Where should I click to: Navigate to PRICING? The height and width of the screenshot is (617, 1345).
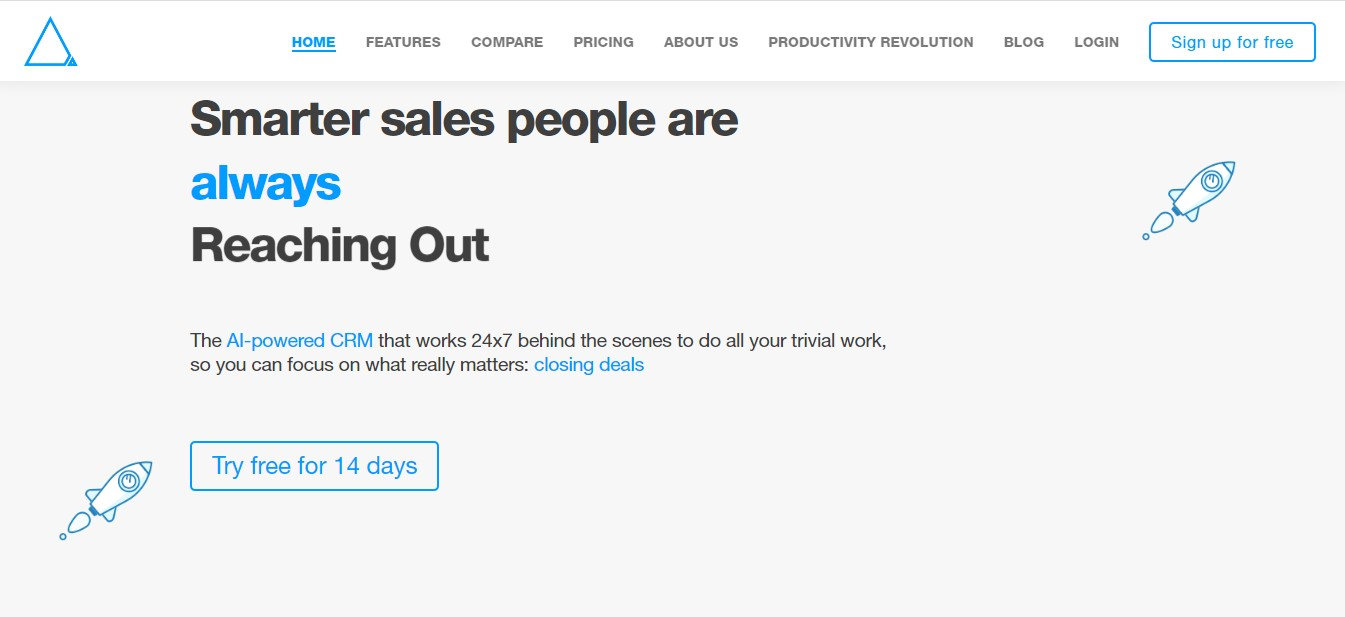point(604,42)
